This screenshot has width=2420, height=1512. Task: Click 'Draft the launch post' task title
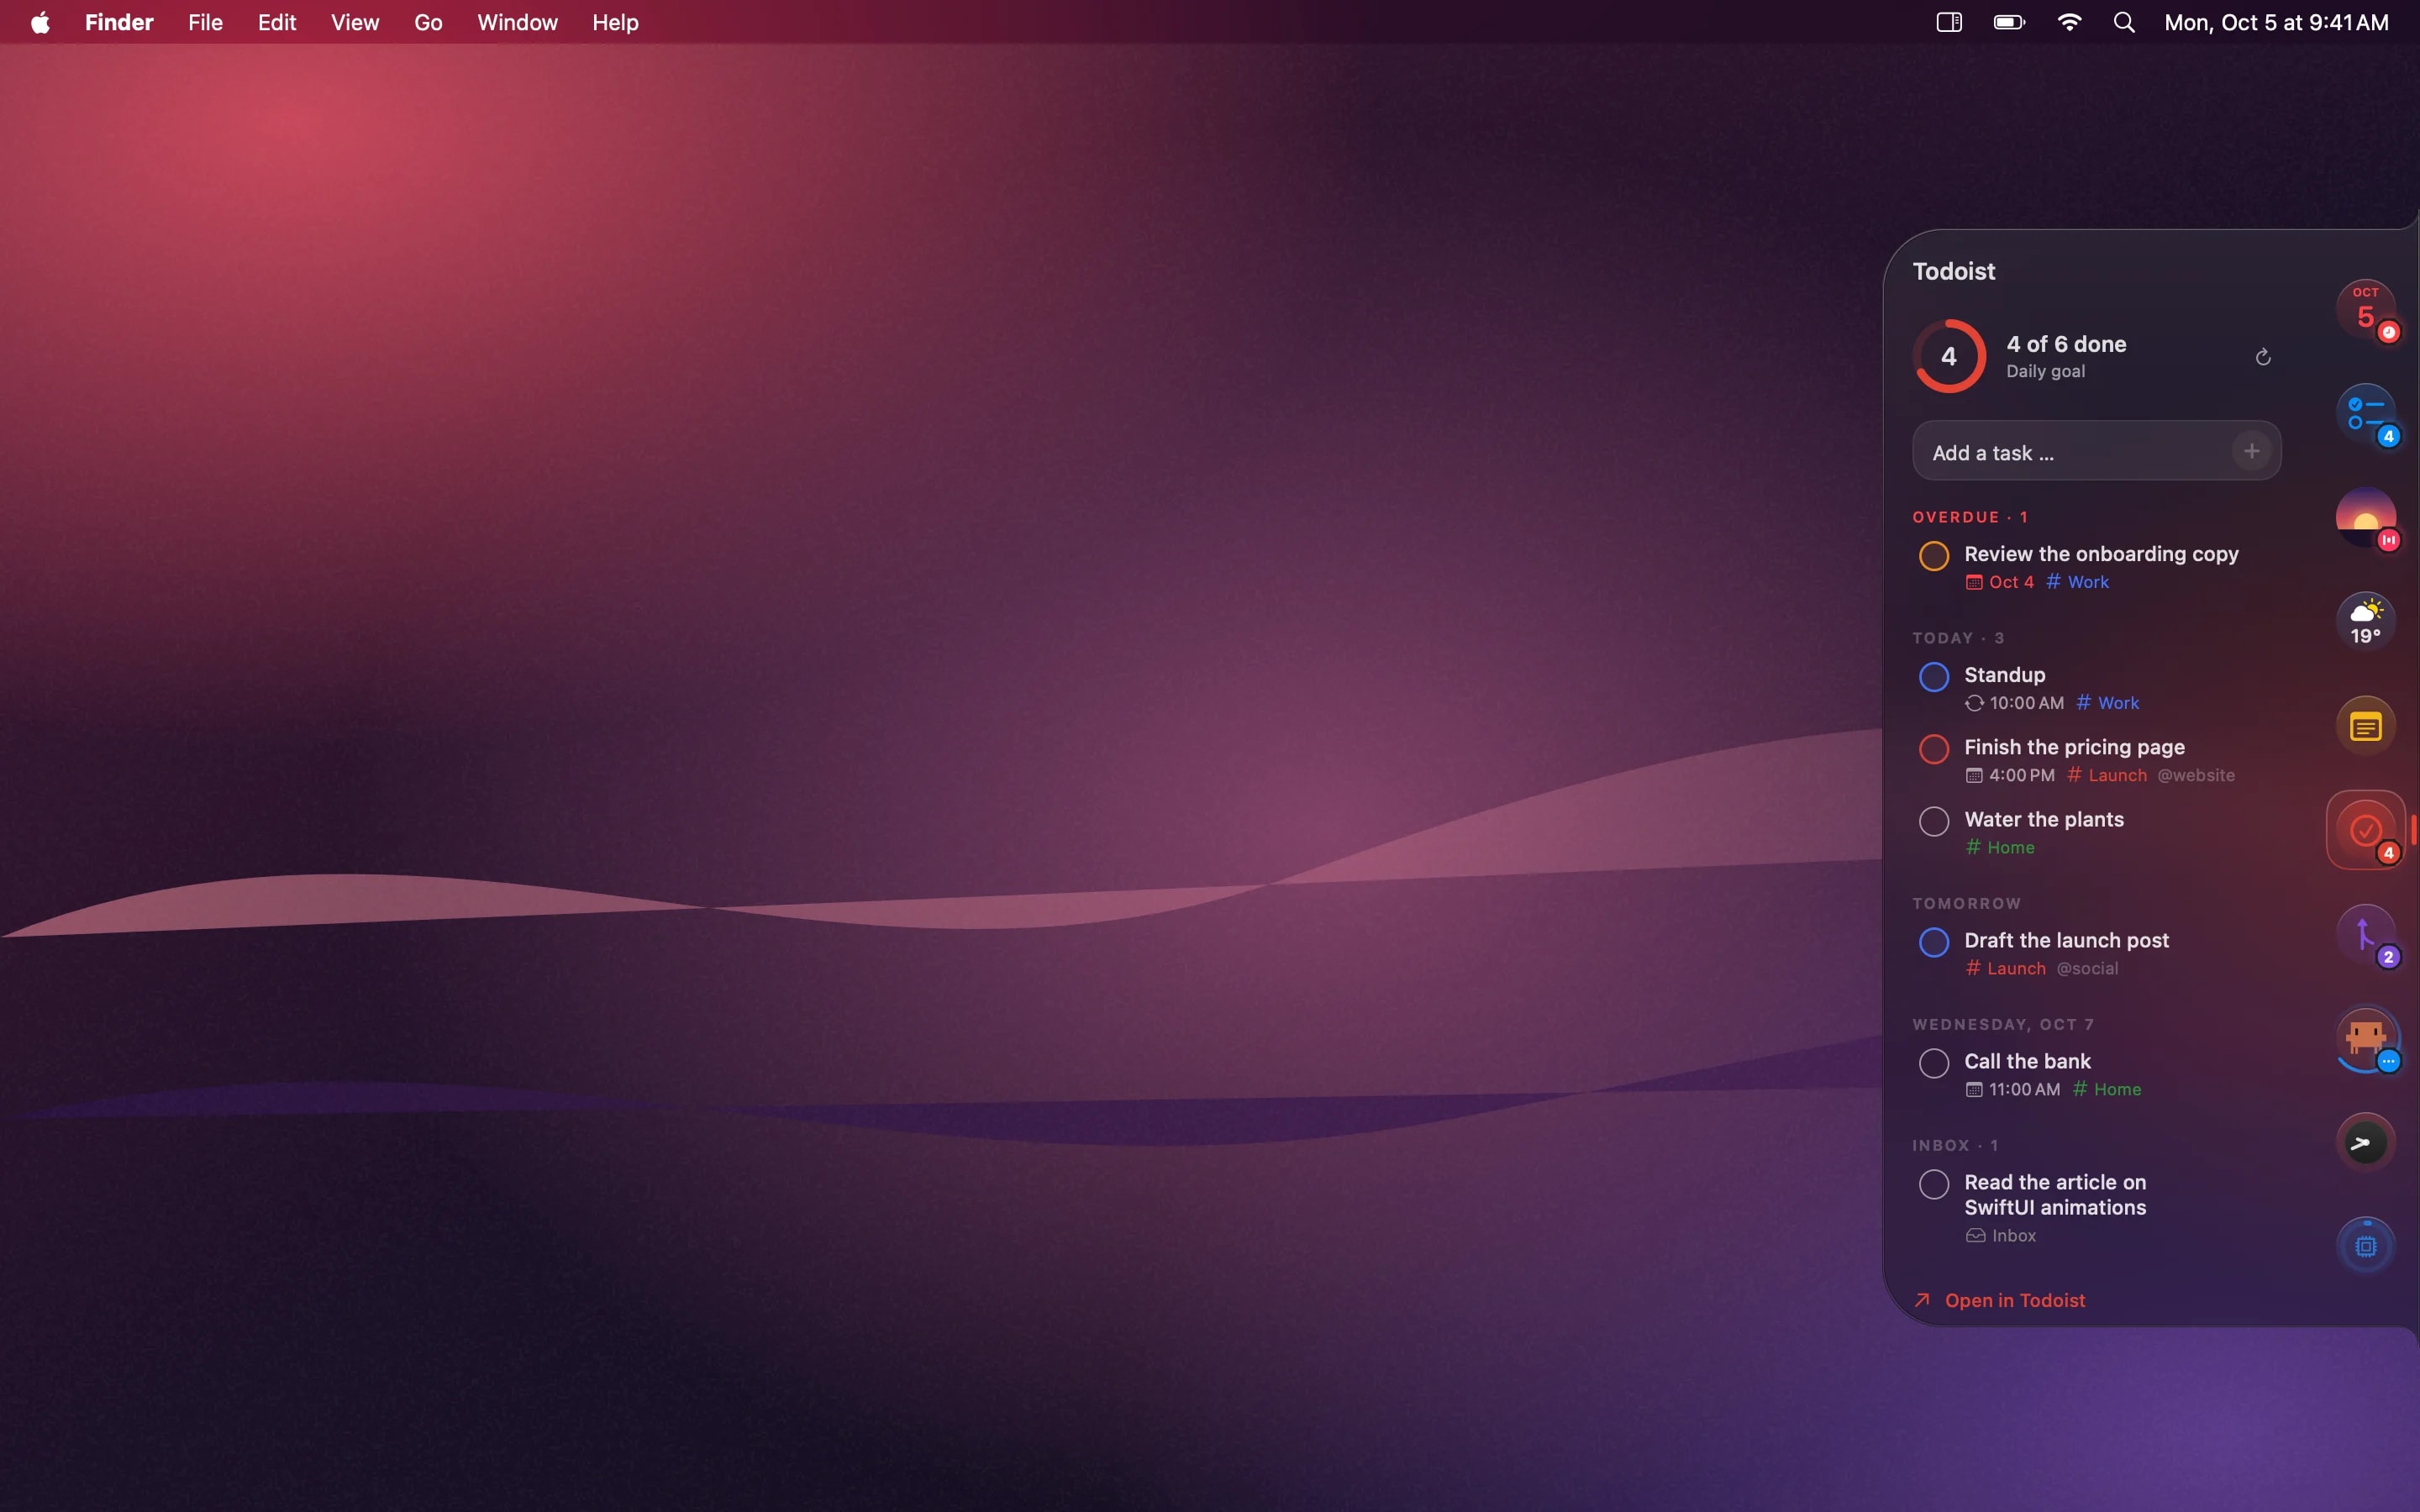coord(2066,940)
